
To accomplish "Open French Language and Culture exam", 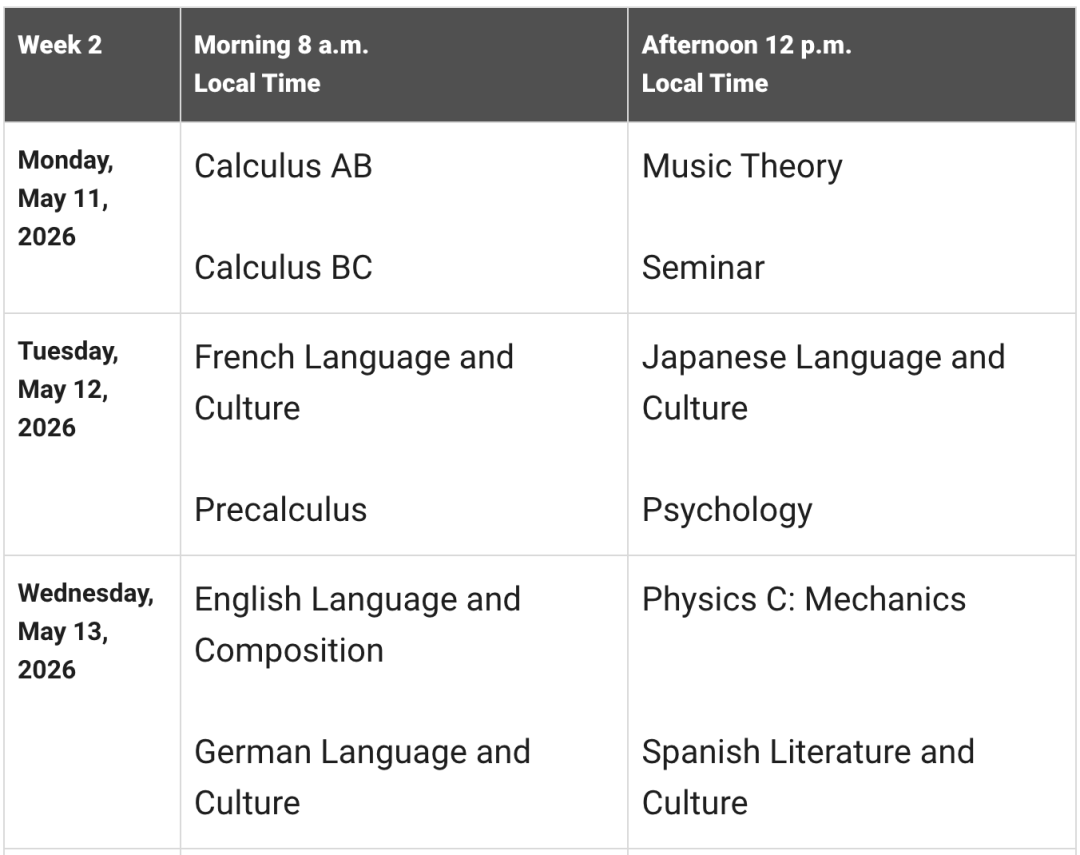I will tap(354, 382).
